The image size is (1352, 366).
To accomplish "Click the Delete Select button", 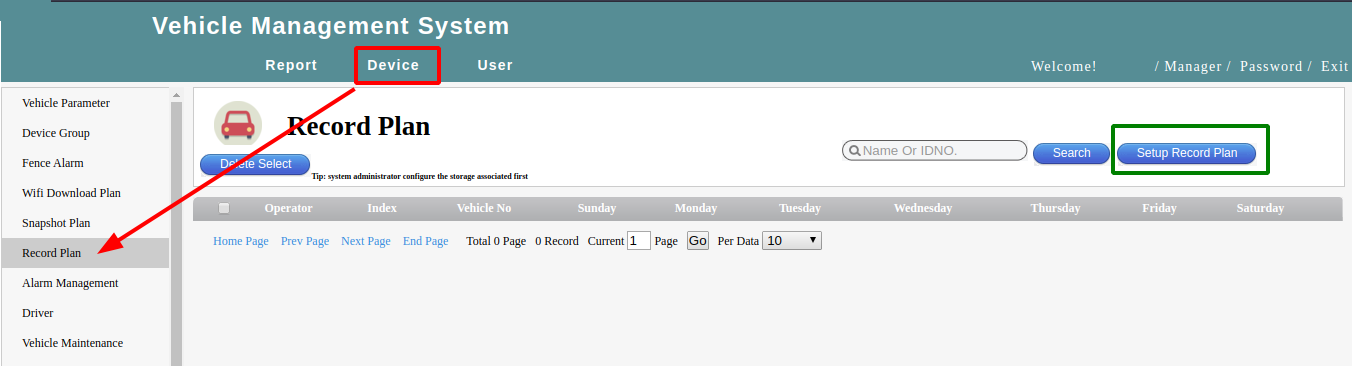I will (x=255, y=164).
